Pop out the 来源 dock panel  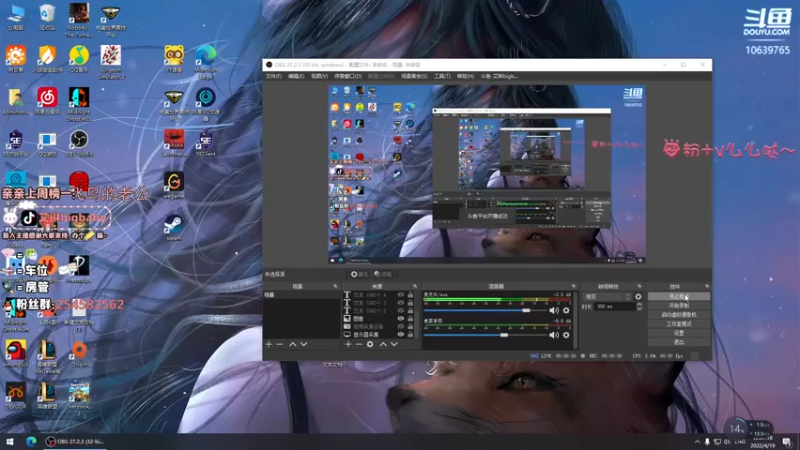click(415, 286)
